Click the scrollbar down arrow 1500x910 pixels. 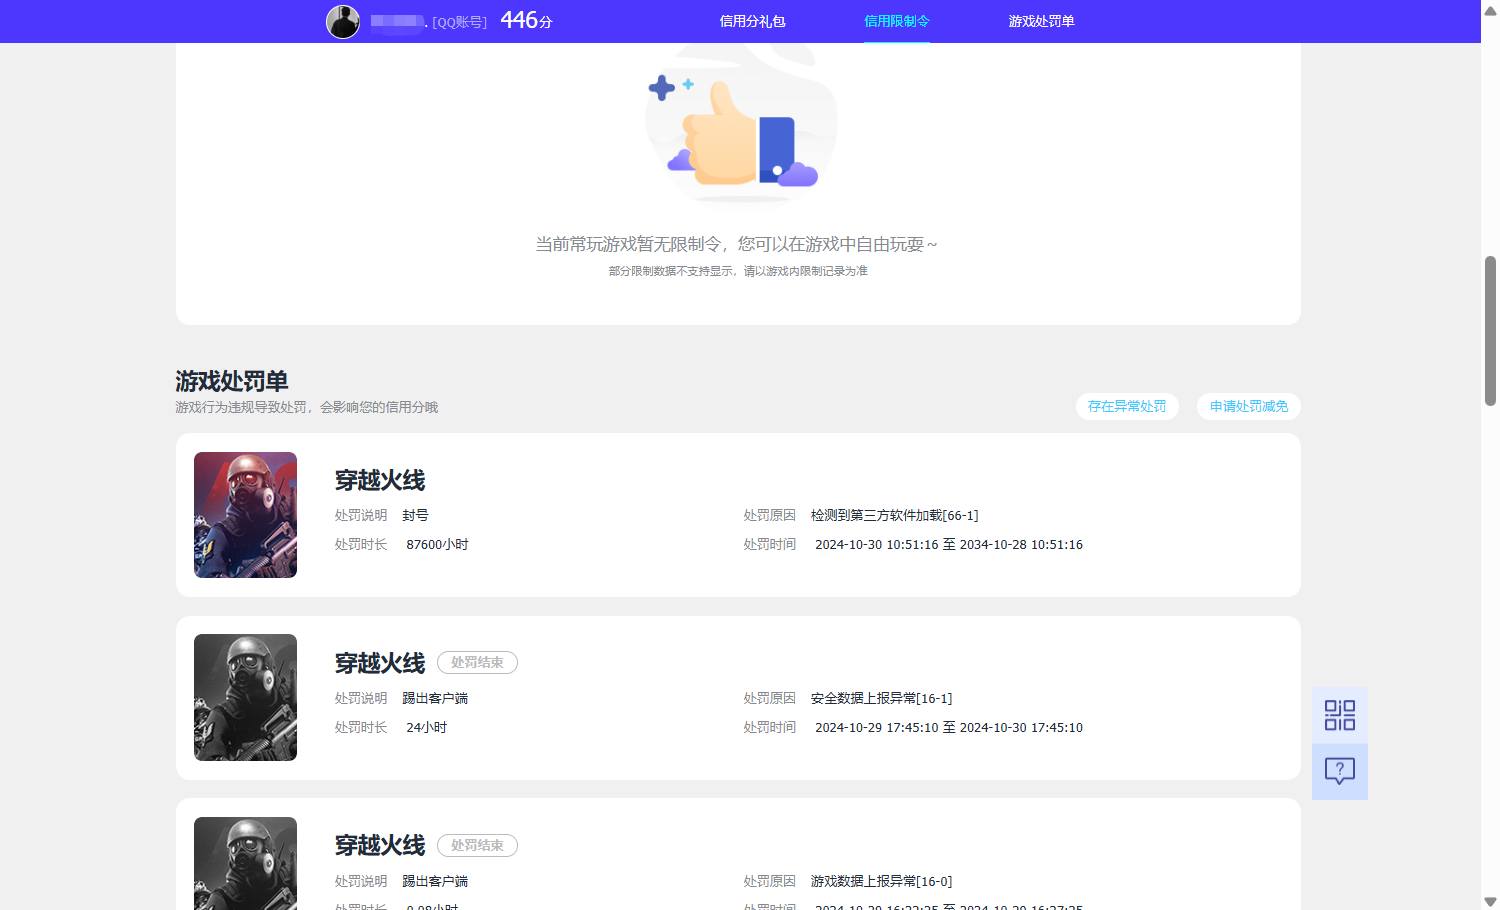point(1490,901)
